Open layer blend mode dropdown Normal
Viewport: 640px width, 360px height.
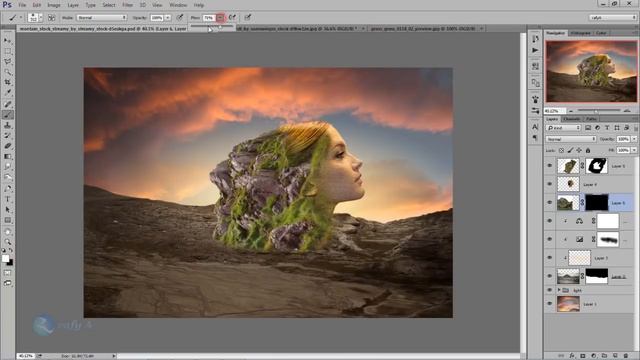click(x=571, y=139)
